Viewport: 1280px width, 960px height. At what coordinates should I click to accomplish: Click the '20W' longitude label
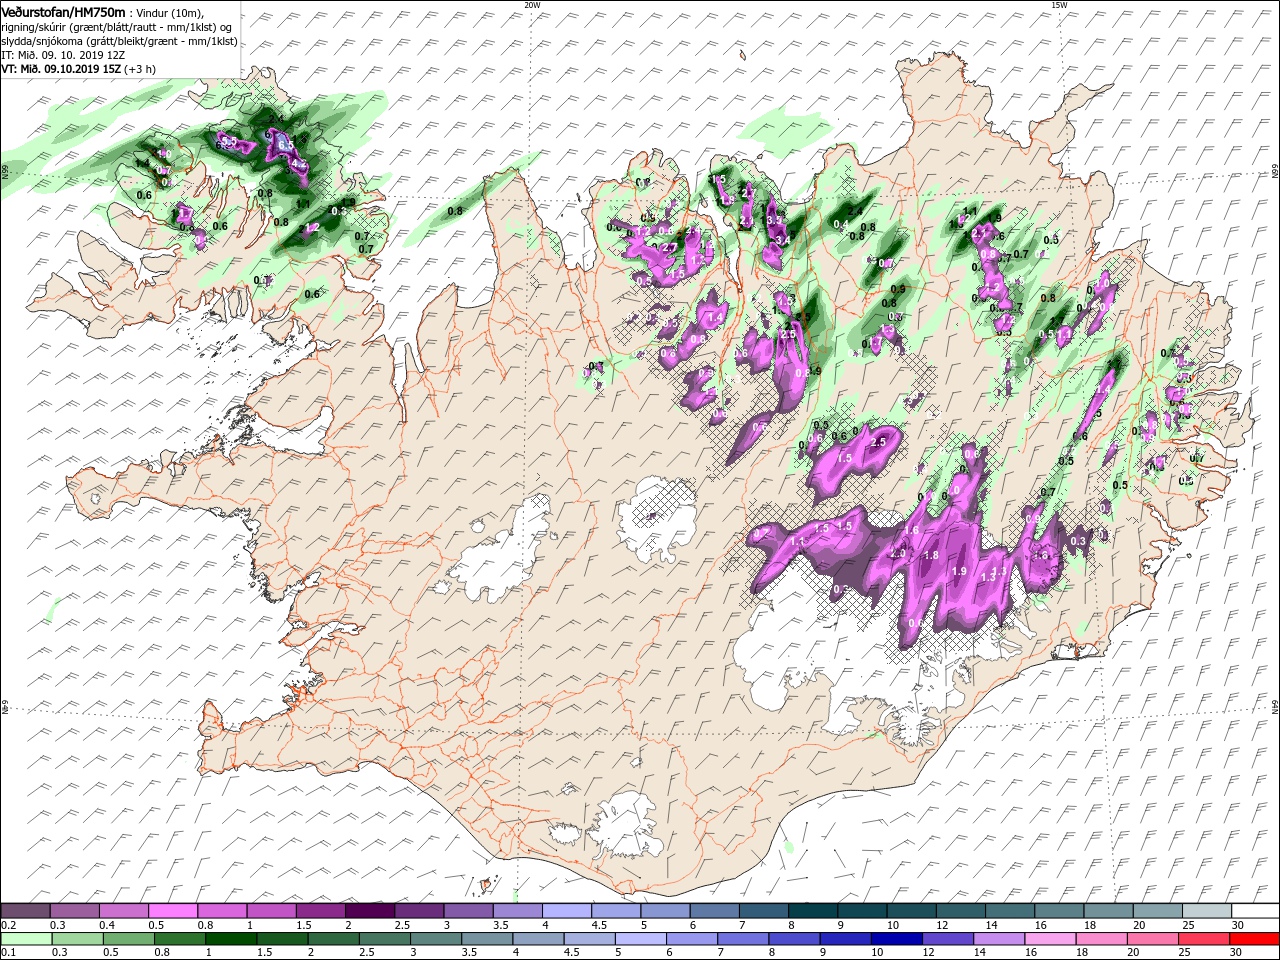(532, 5)
